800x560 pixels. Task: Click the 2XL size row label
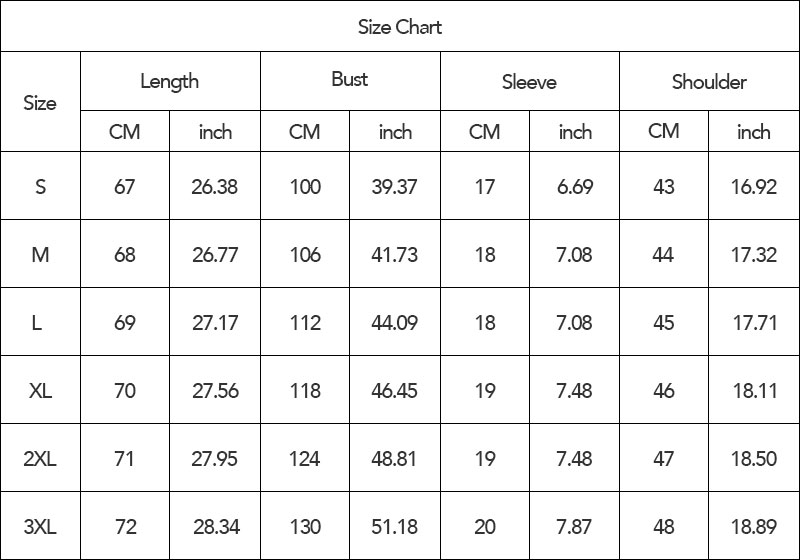tap(40, 458)
